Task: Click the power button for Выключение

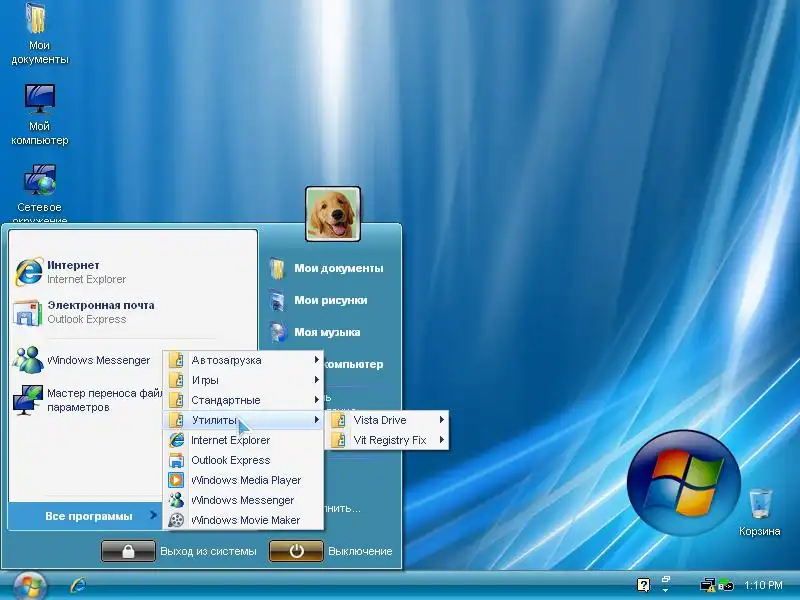Action: point(296,551)
